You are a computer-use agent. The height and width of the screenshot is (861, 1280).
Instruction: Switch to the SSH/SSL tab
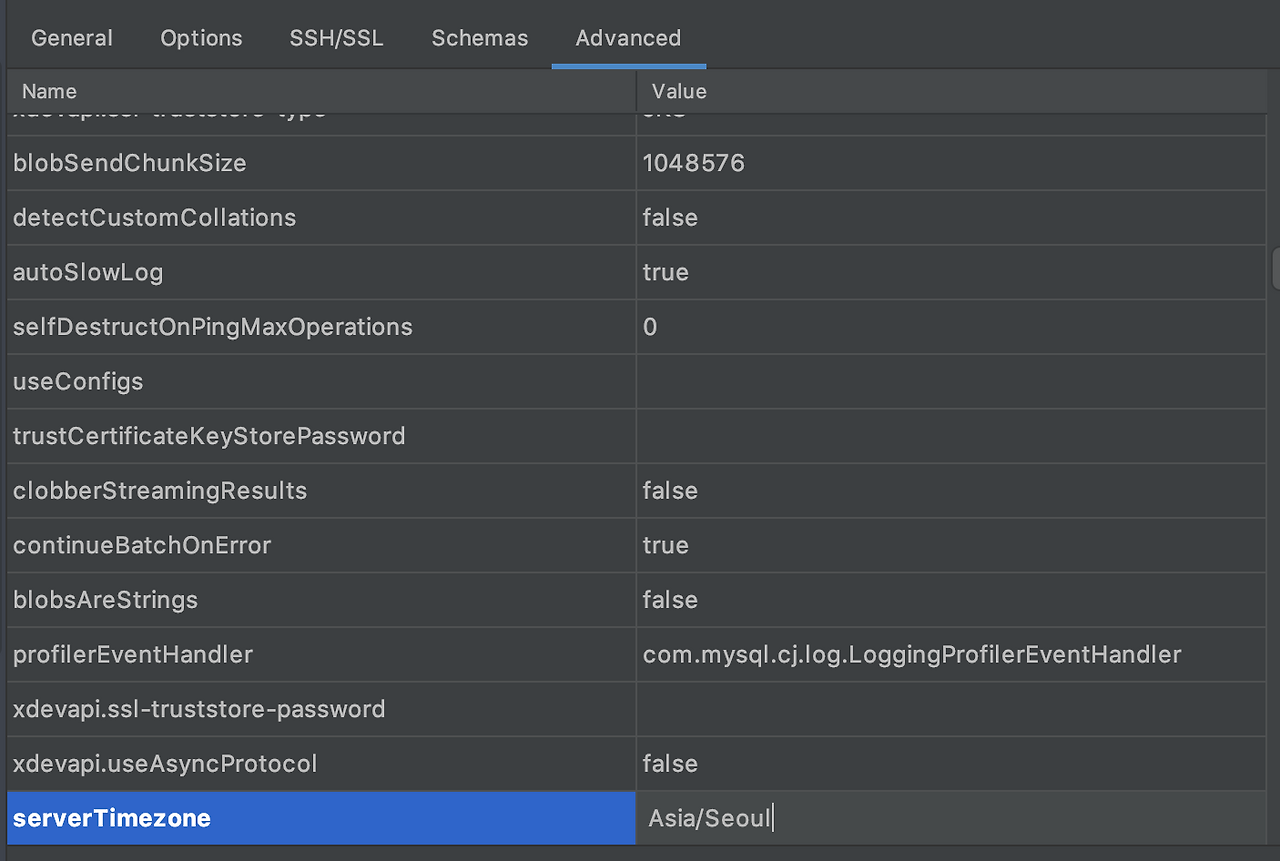pyautogui.click(x=336, y=38)
